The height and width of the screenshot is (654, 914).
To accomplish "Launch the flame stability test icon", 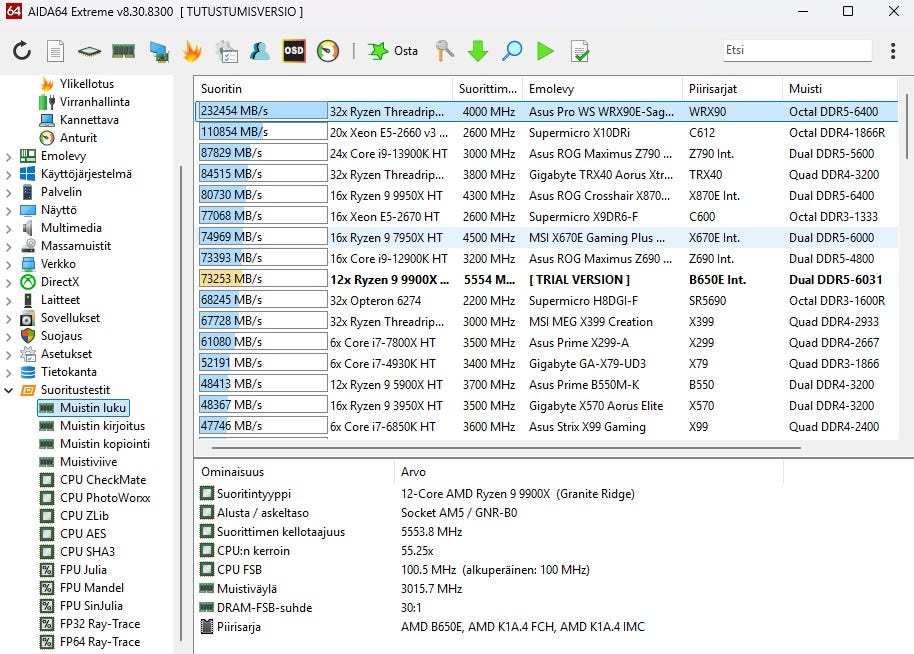I will coord(192,51).
